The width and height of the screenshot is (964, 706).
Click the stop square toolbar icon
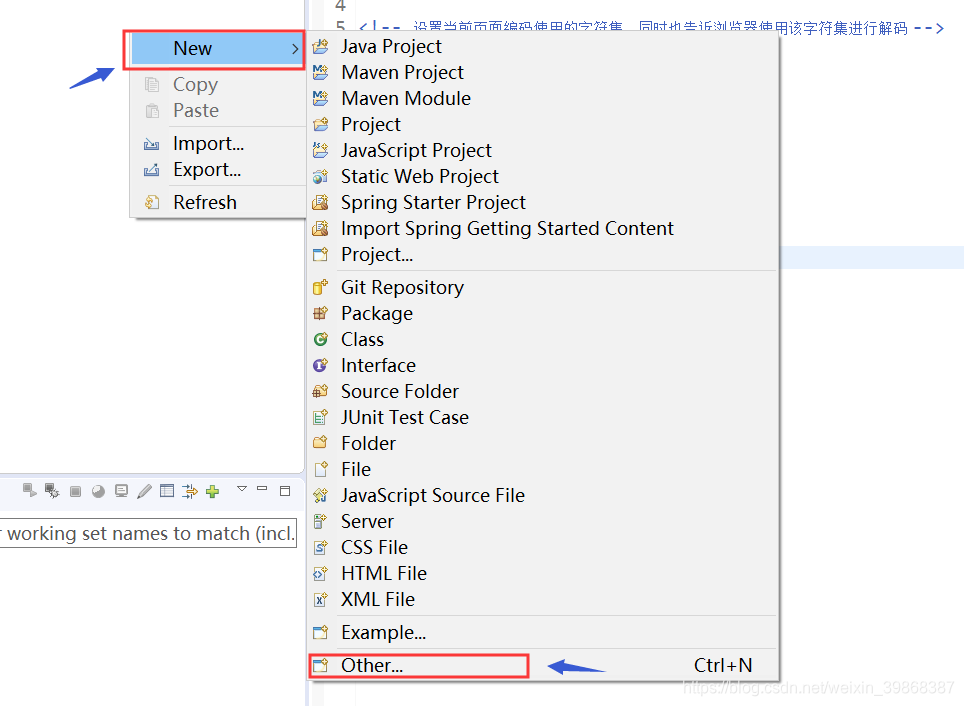point(75,491)
